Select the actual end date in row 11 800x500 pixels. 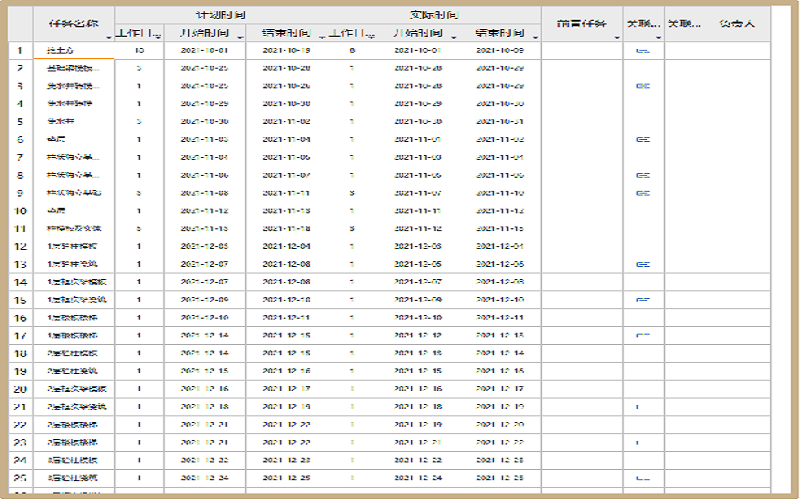(500, 229)
